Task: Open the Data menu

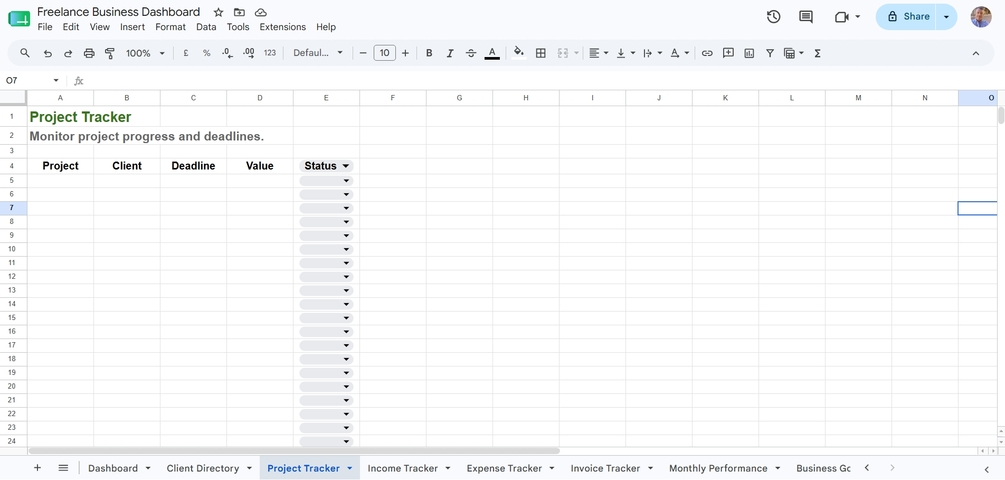Action: [206, 27]
